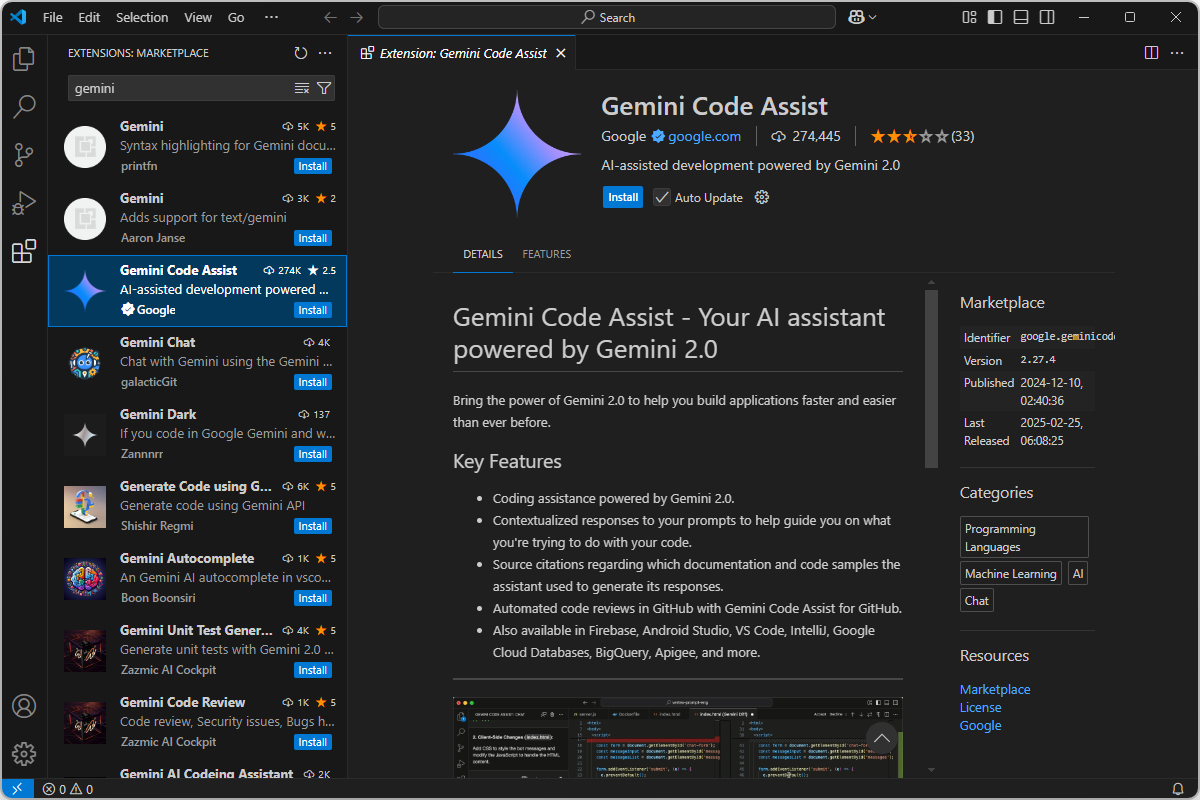Open the Run and Debug view
Image resolution: width=1200 pixels, height=800 pixels.
coord(24,203)
